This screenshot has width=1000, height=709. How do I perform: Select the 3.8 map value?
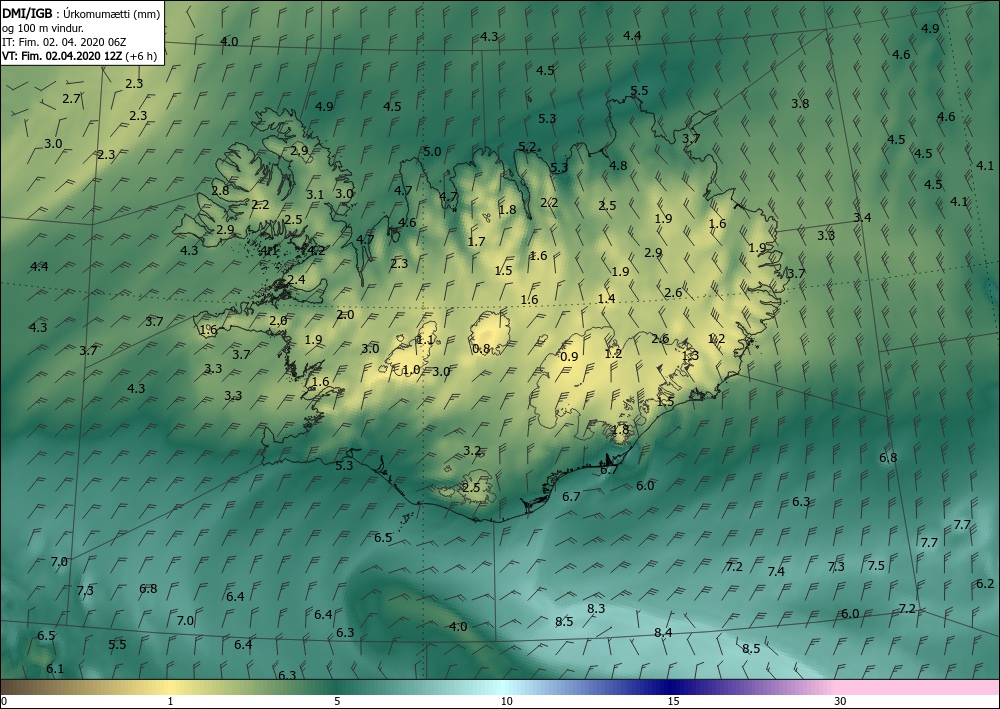tap(800, 103)
